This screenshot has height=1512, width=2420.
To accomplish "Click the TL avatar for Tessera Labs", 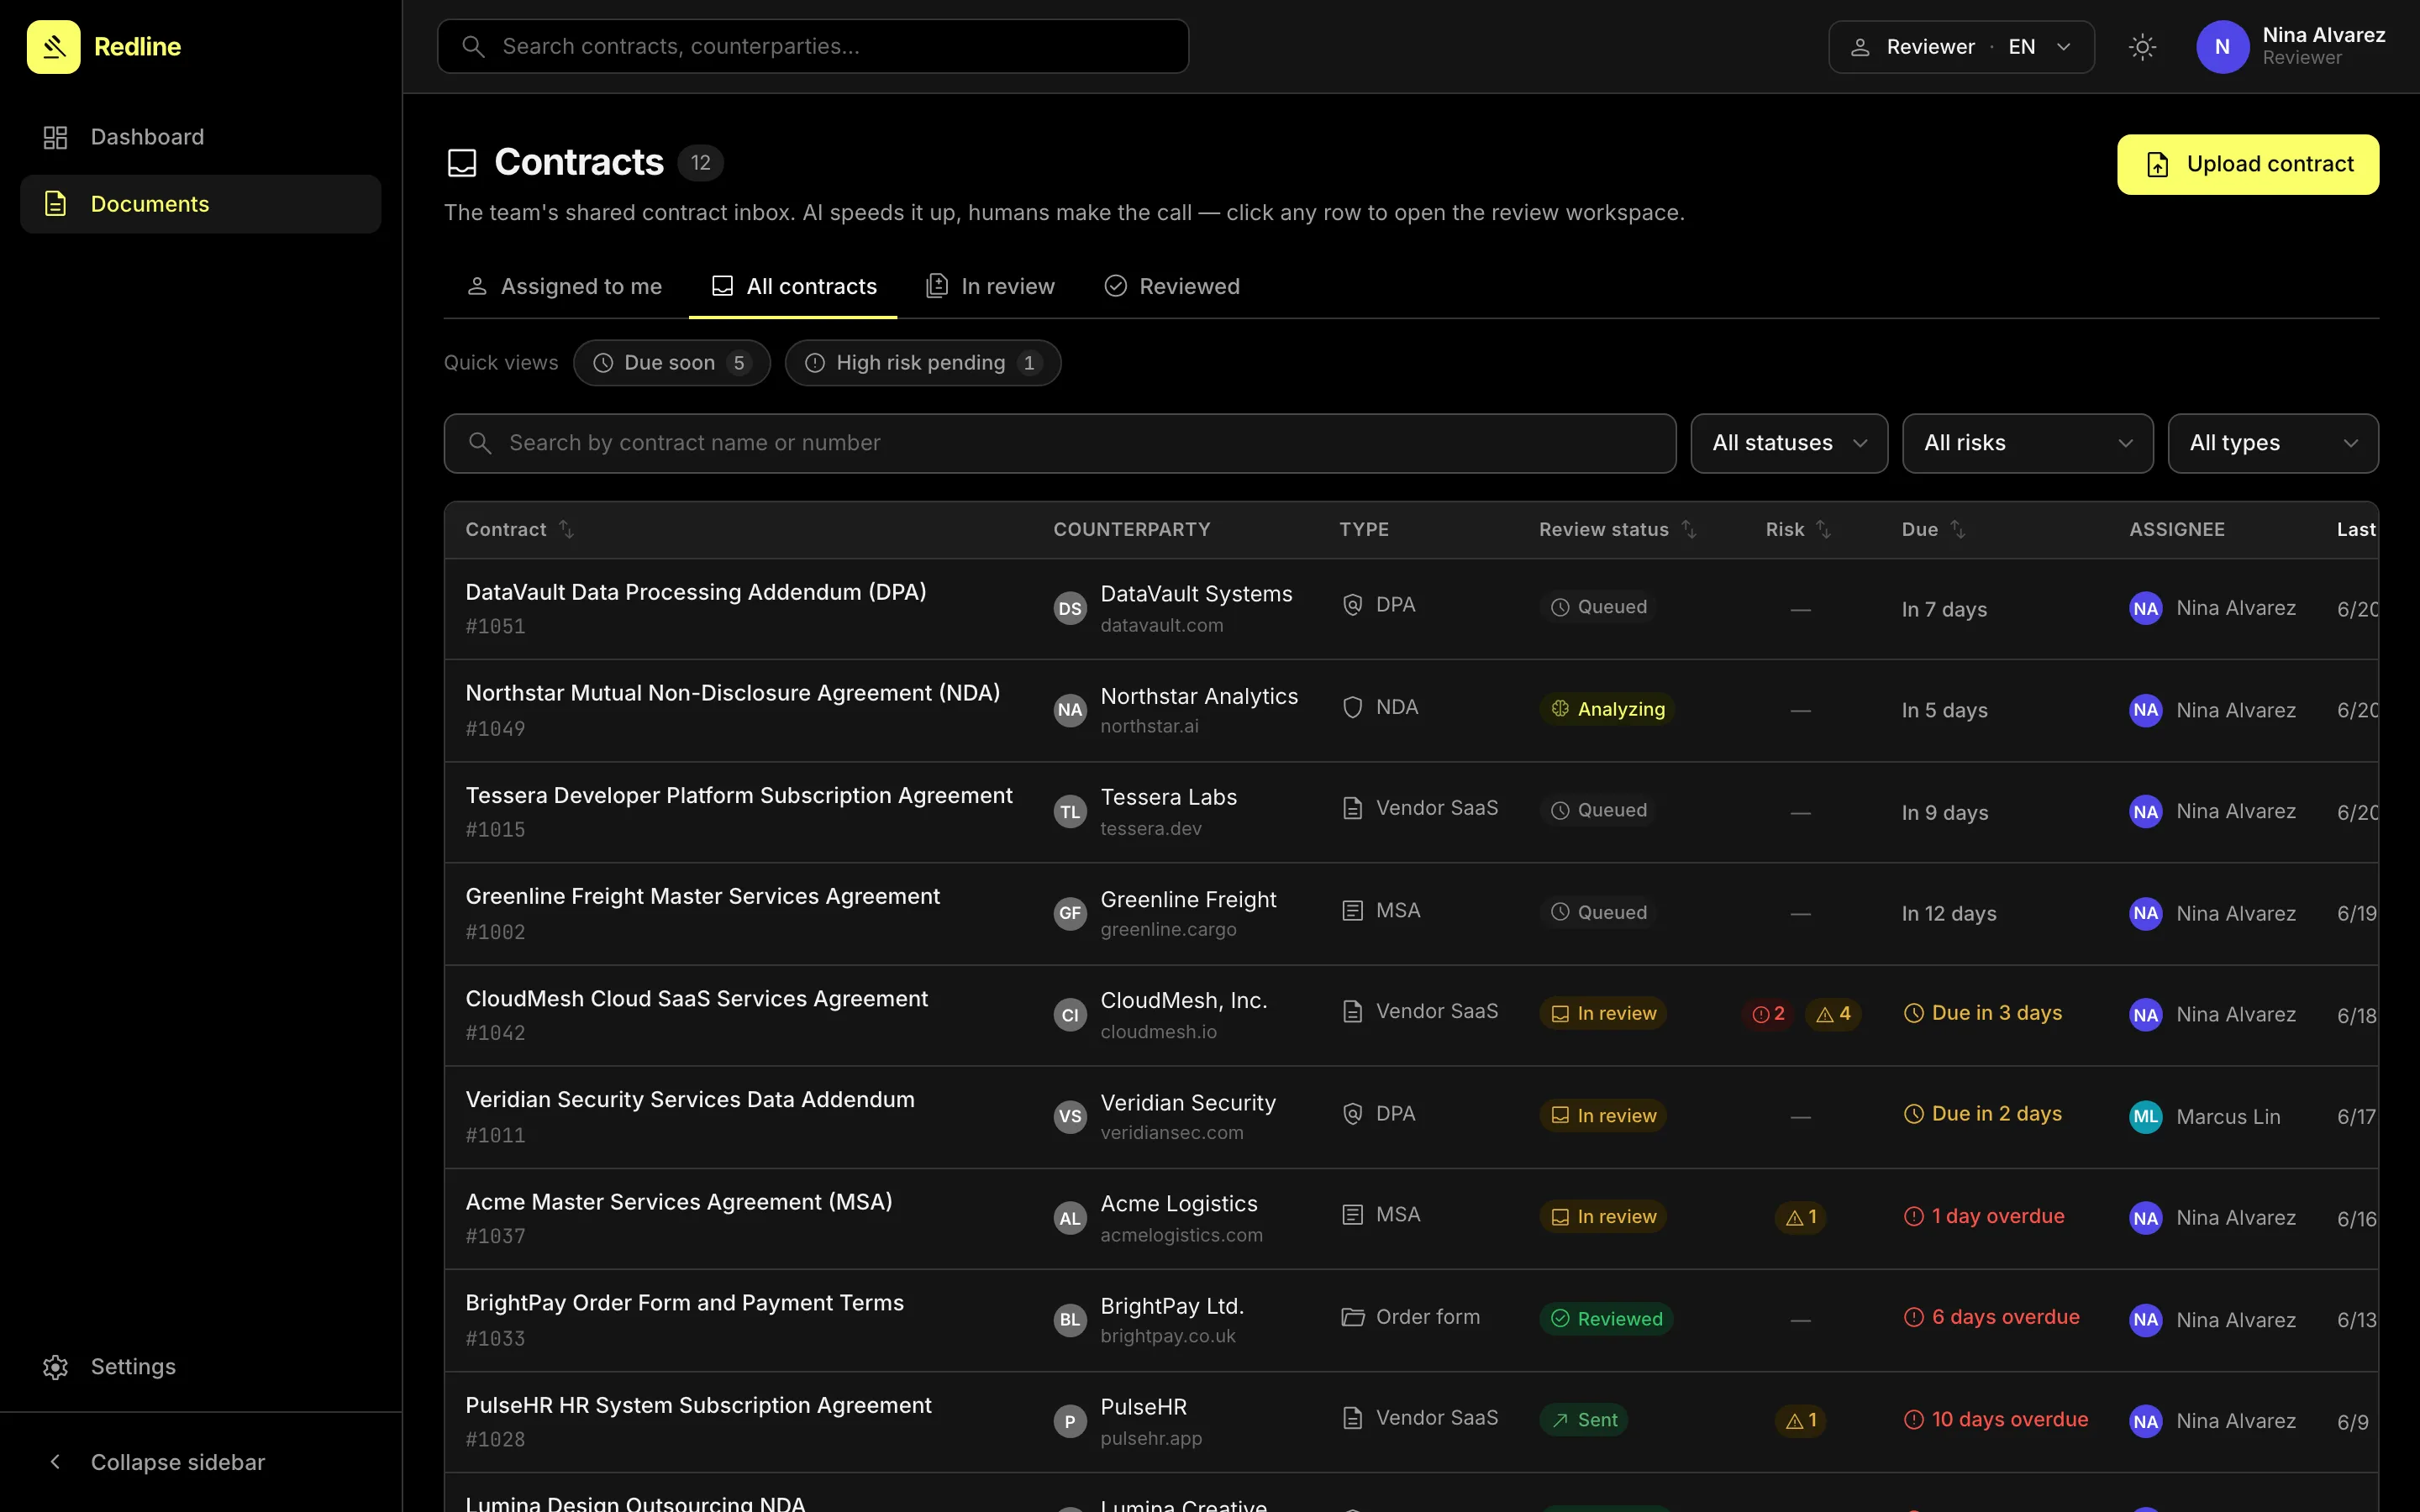I will click(x=1070, y=811).
